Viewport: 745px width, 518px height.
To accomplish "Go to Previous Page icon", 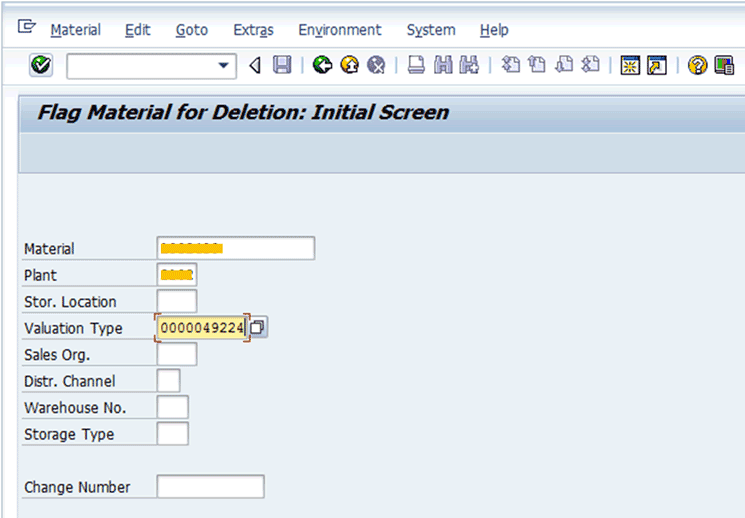I will point(537,64).
